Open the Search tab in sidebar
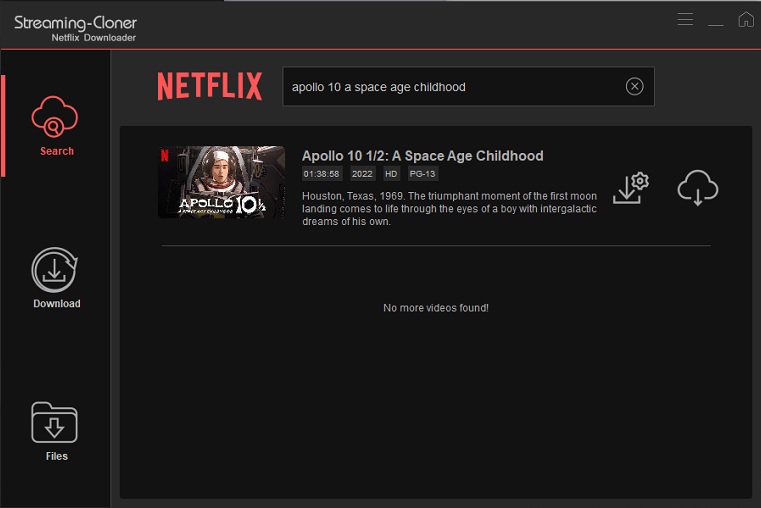 [55, 126]
